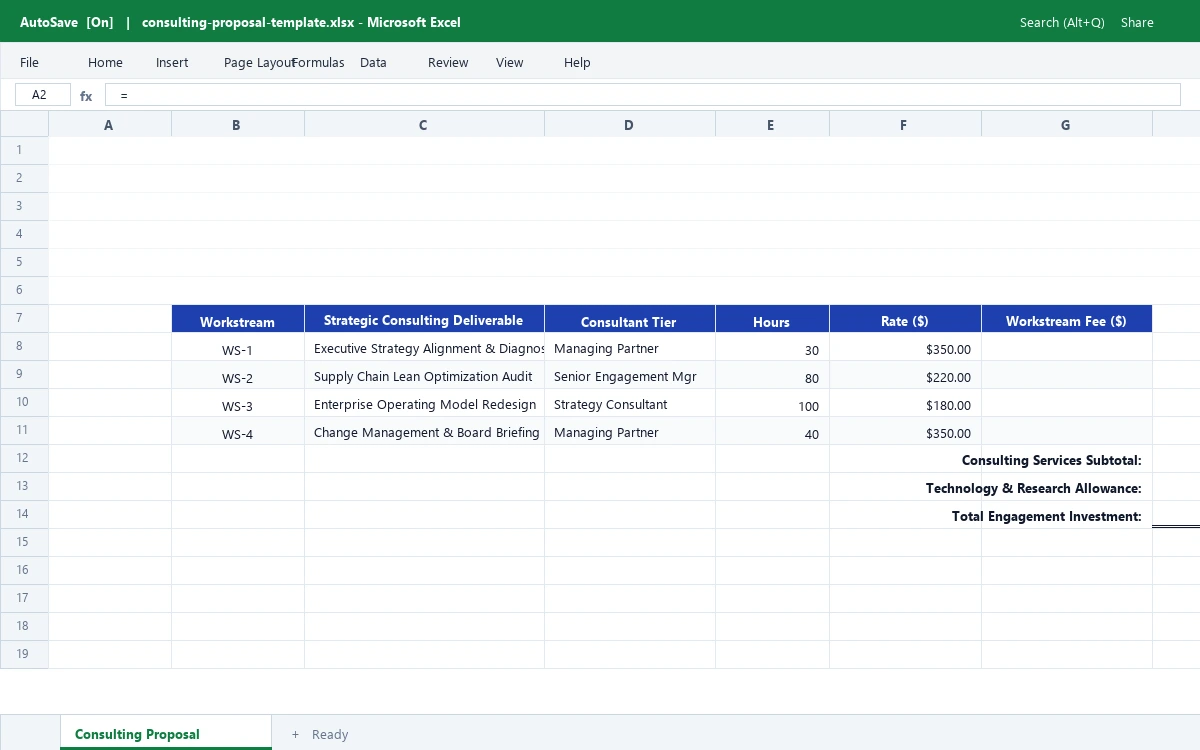The image size is (1200, 750).
Task: Select column D header
Action: click(x=630, y=125)
